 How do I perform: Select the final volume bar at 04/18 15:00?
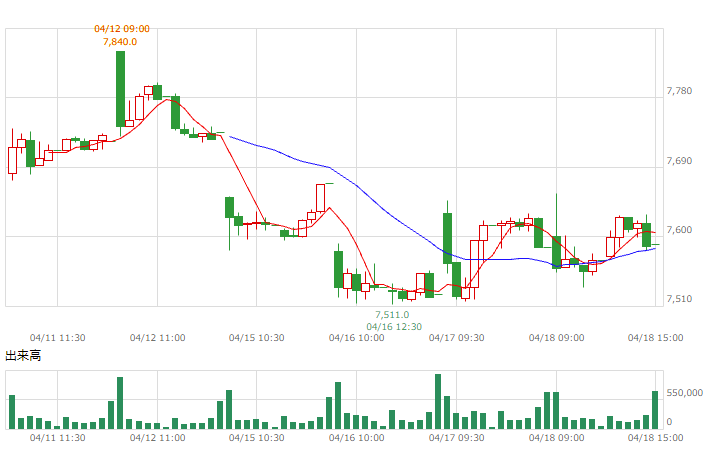[655, 410]
